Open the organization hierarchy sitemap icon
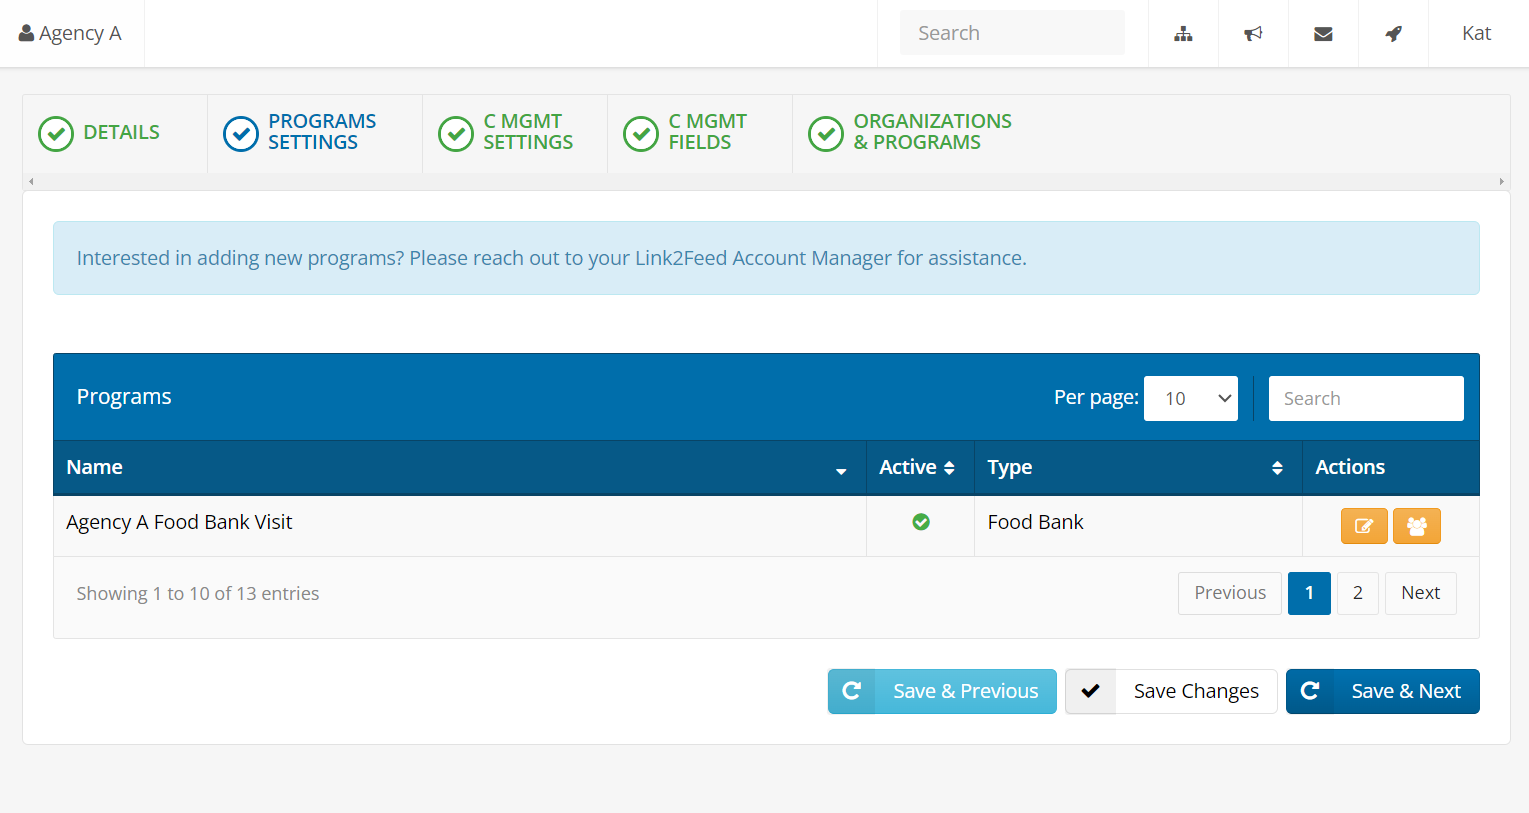Image resolution: width=1529 pixels, height=813 pixels. click(1183, 34)
